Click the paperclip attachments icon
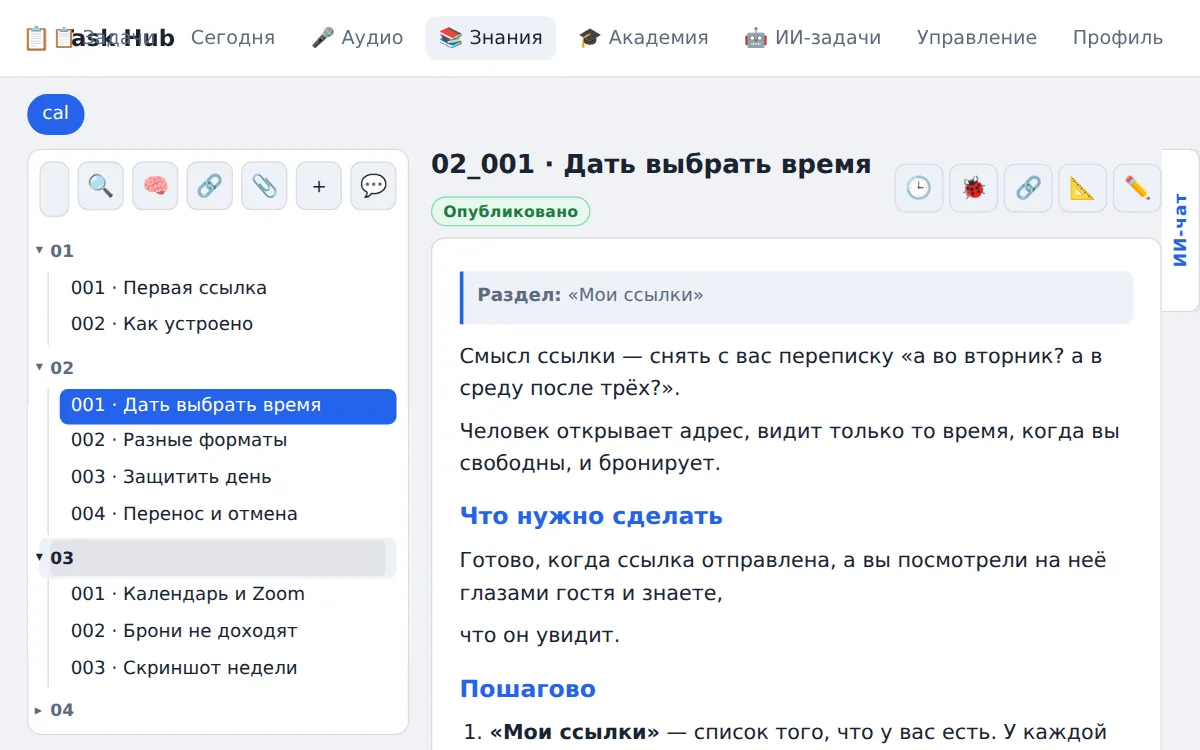Image resolution: width=1200 pixels, height=750 pixels. point(264,186)
